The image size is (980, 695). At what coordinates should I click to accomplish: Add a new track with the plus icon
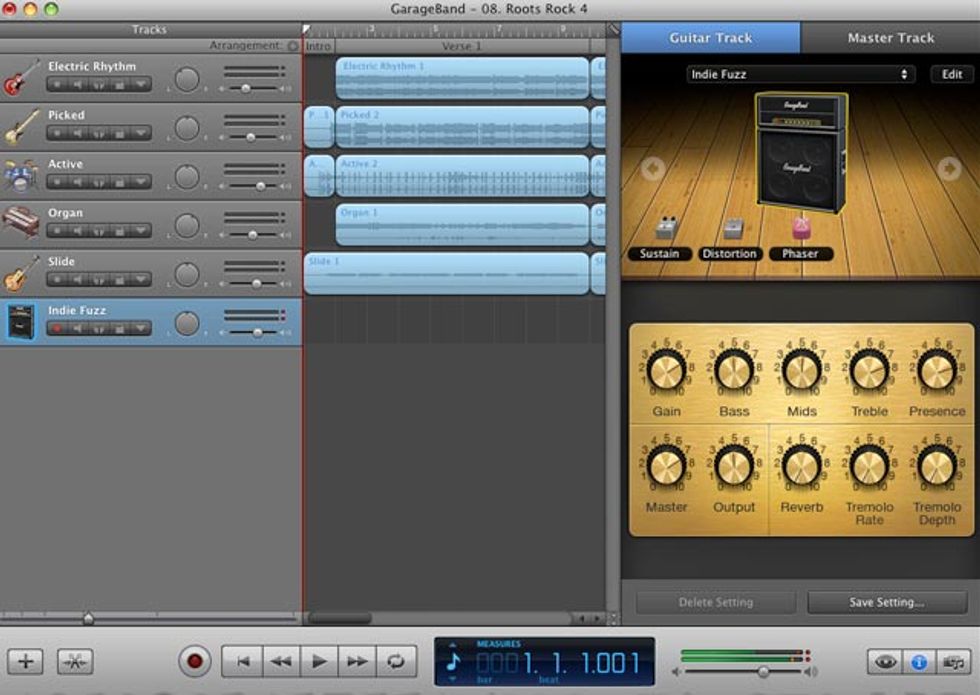coord(24,661)
